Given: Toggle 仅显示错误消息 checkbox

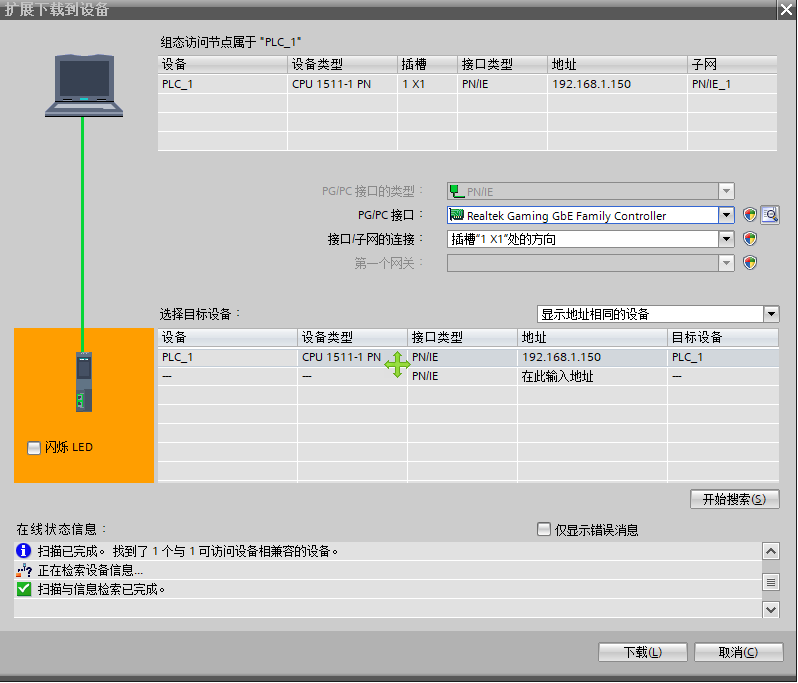Looking at the screenshot, I should (544, 529).
